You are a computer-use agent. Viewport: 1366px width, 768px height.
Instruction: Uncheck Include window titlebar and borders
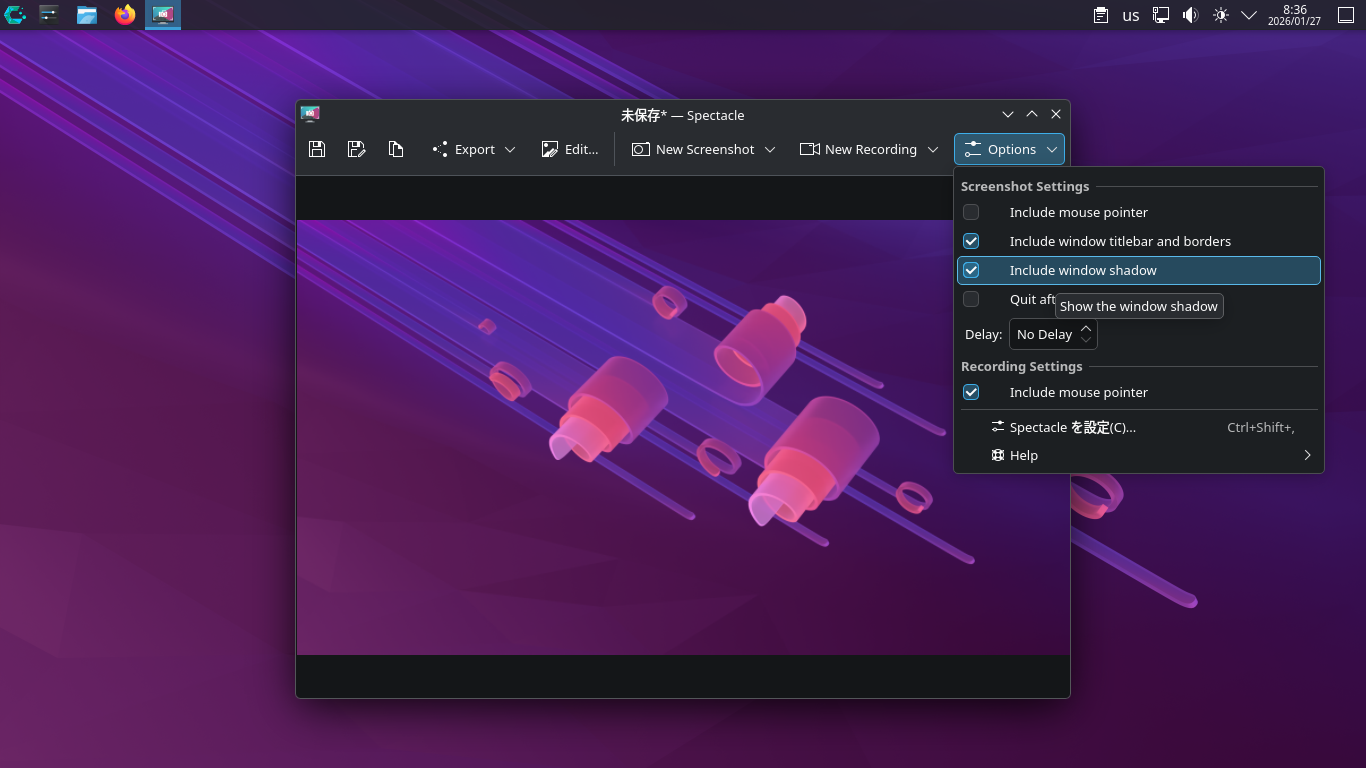point(971,241)
